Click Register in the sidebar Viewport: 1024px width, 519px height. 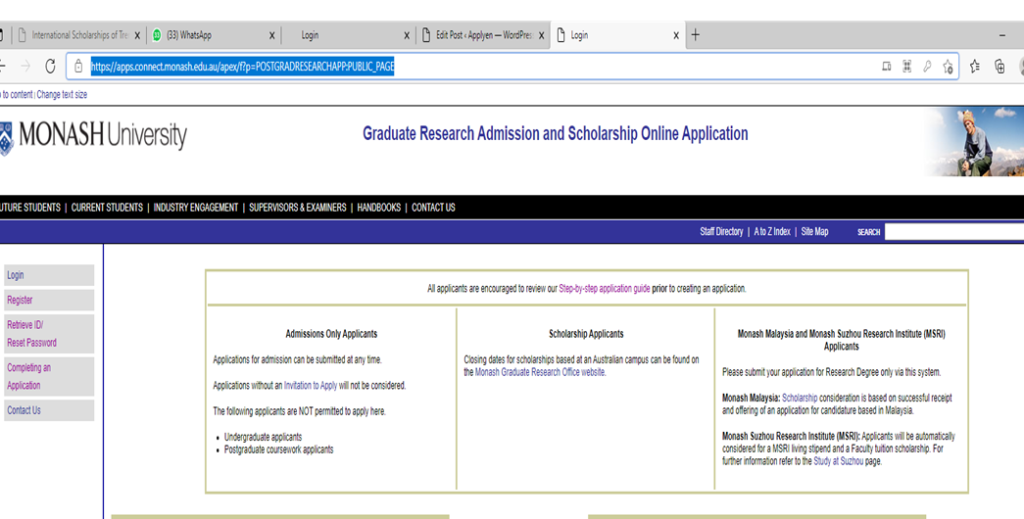[x=49, y=300]
